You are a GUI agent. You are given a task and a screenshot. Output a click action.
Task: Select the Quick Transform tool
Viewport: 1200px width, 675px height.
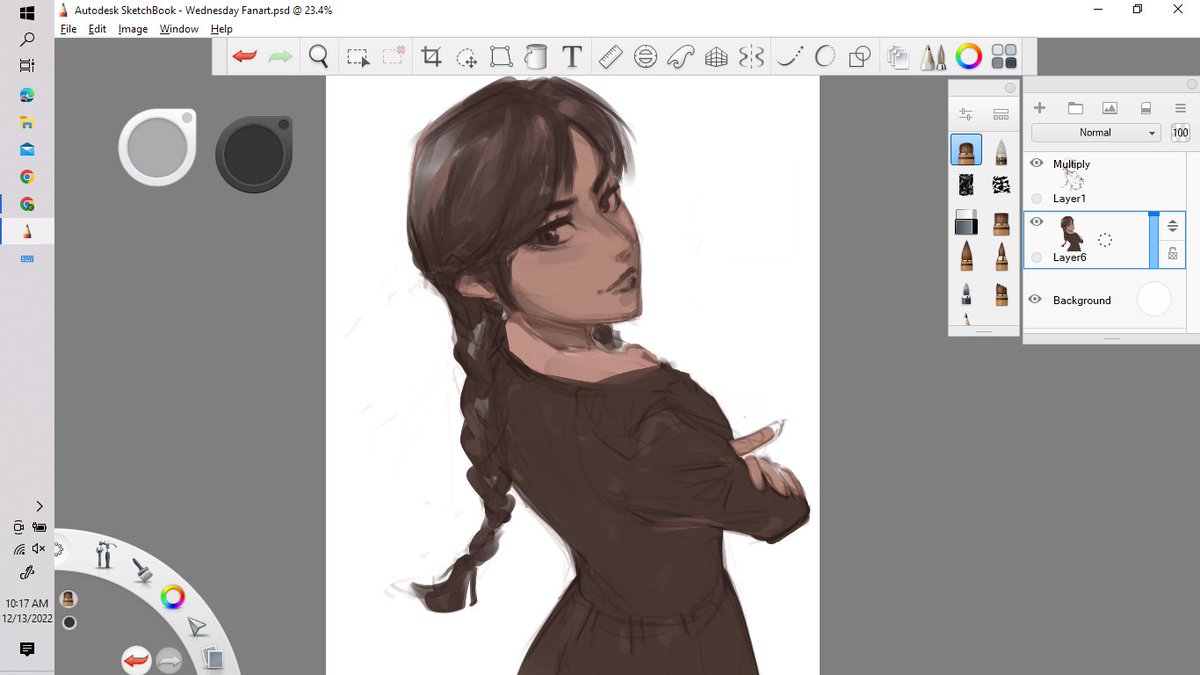coord(394,56)
